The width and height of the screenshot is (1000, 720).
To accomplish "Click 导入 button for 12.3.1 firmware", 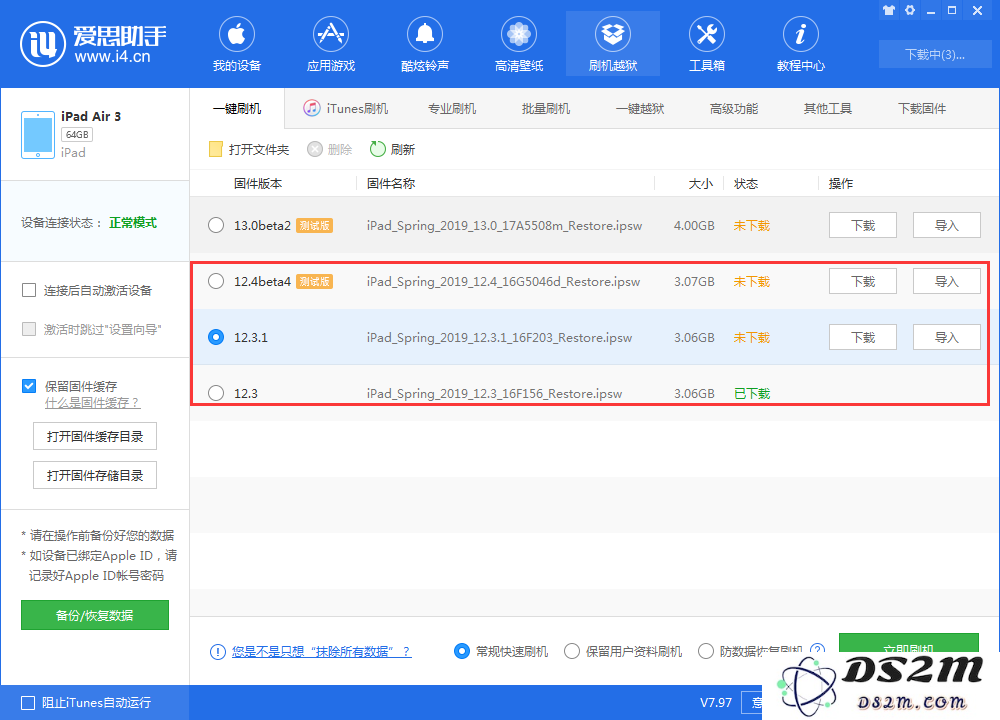I will point(946,337).
